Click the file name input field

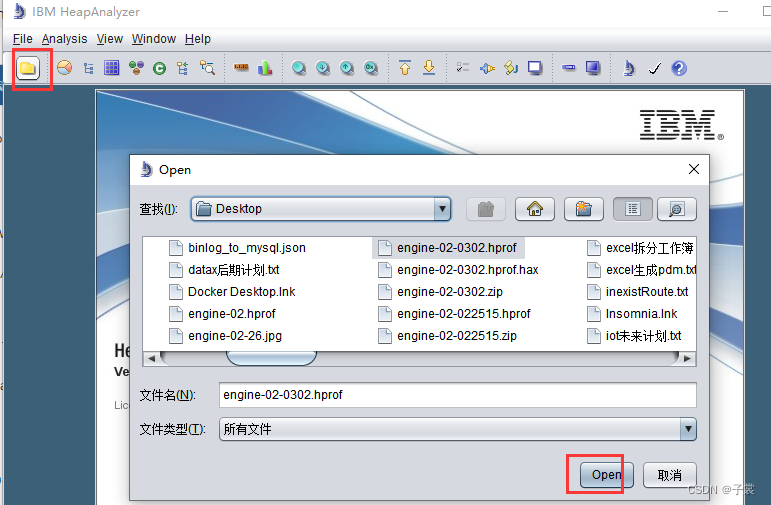point(458,395)
